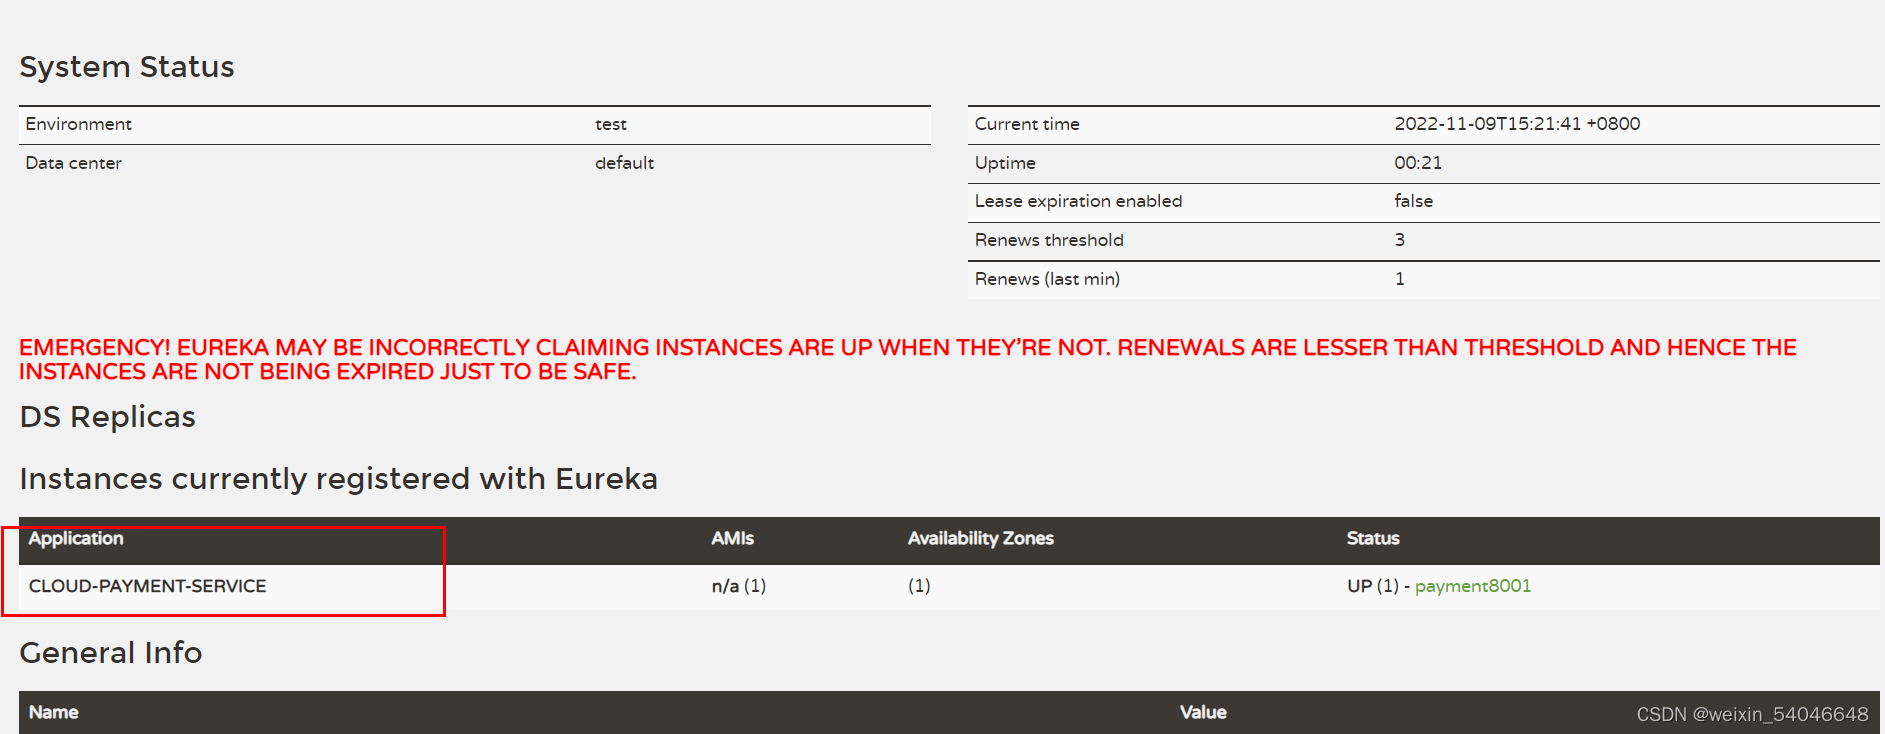1885x734 pixels.
Task: Select the Renews (last min) value 1
Action: (1400, 279)
